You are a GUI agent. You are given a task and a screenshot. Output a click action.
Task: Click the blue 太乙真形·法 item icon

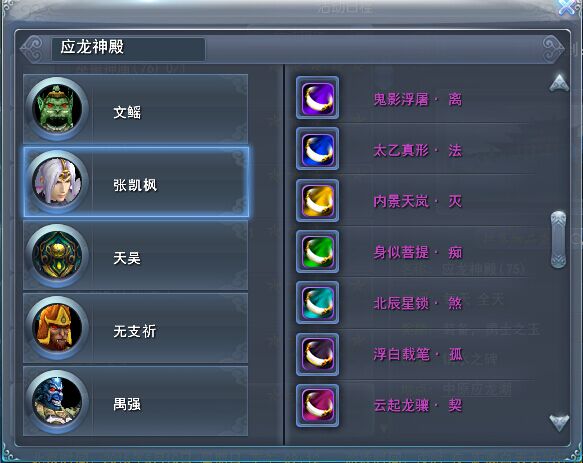[318, 149]
